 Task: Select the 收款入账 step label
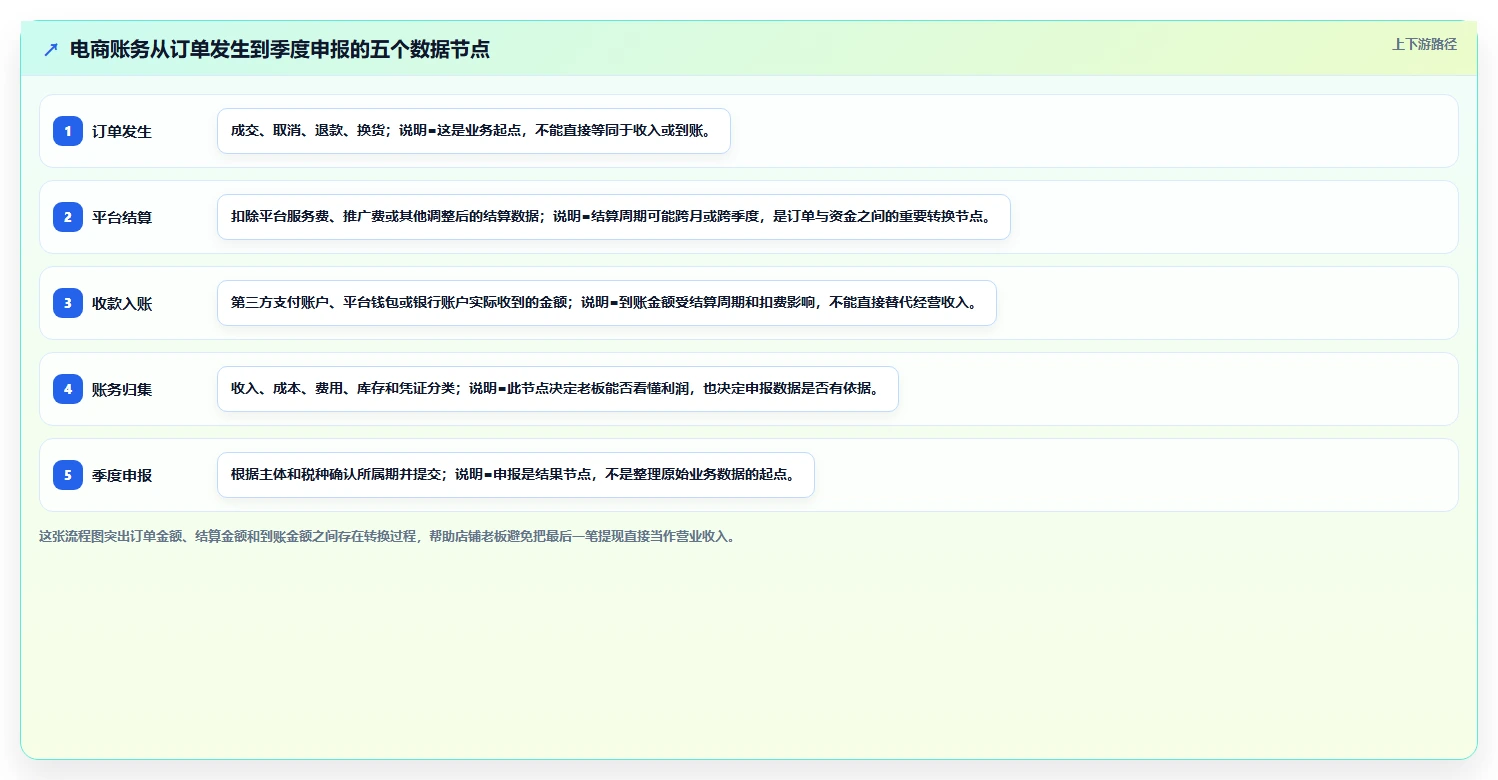coord(122,303)
